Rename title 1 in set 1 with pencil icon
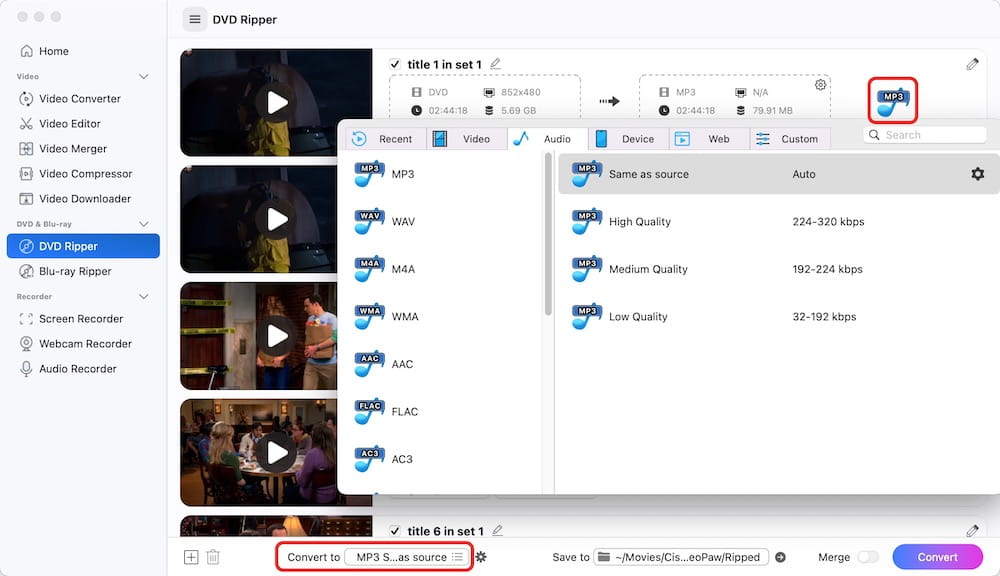1000x576 pixels. click(x=496, y=64)
